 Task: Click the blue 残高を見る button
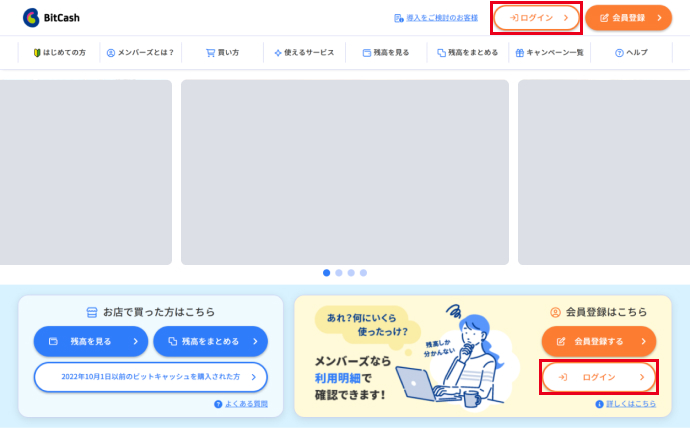pyautogui.click(x=91, y=341)
